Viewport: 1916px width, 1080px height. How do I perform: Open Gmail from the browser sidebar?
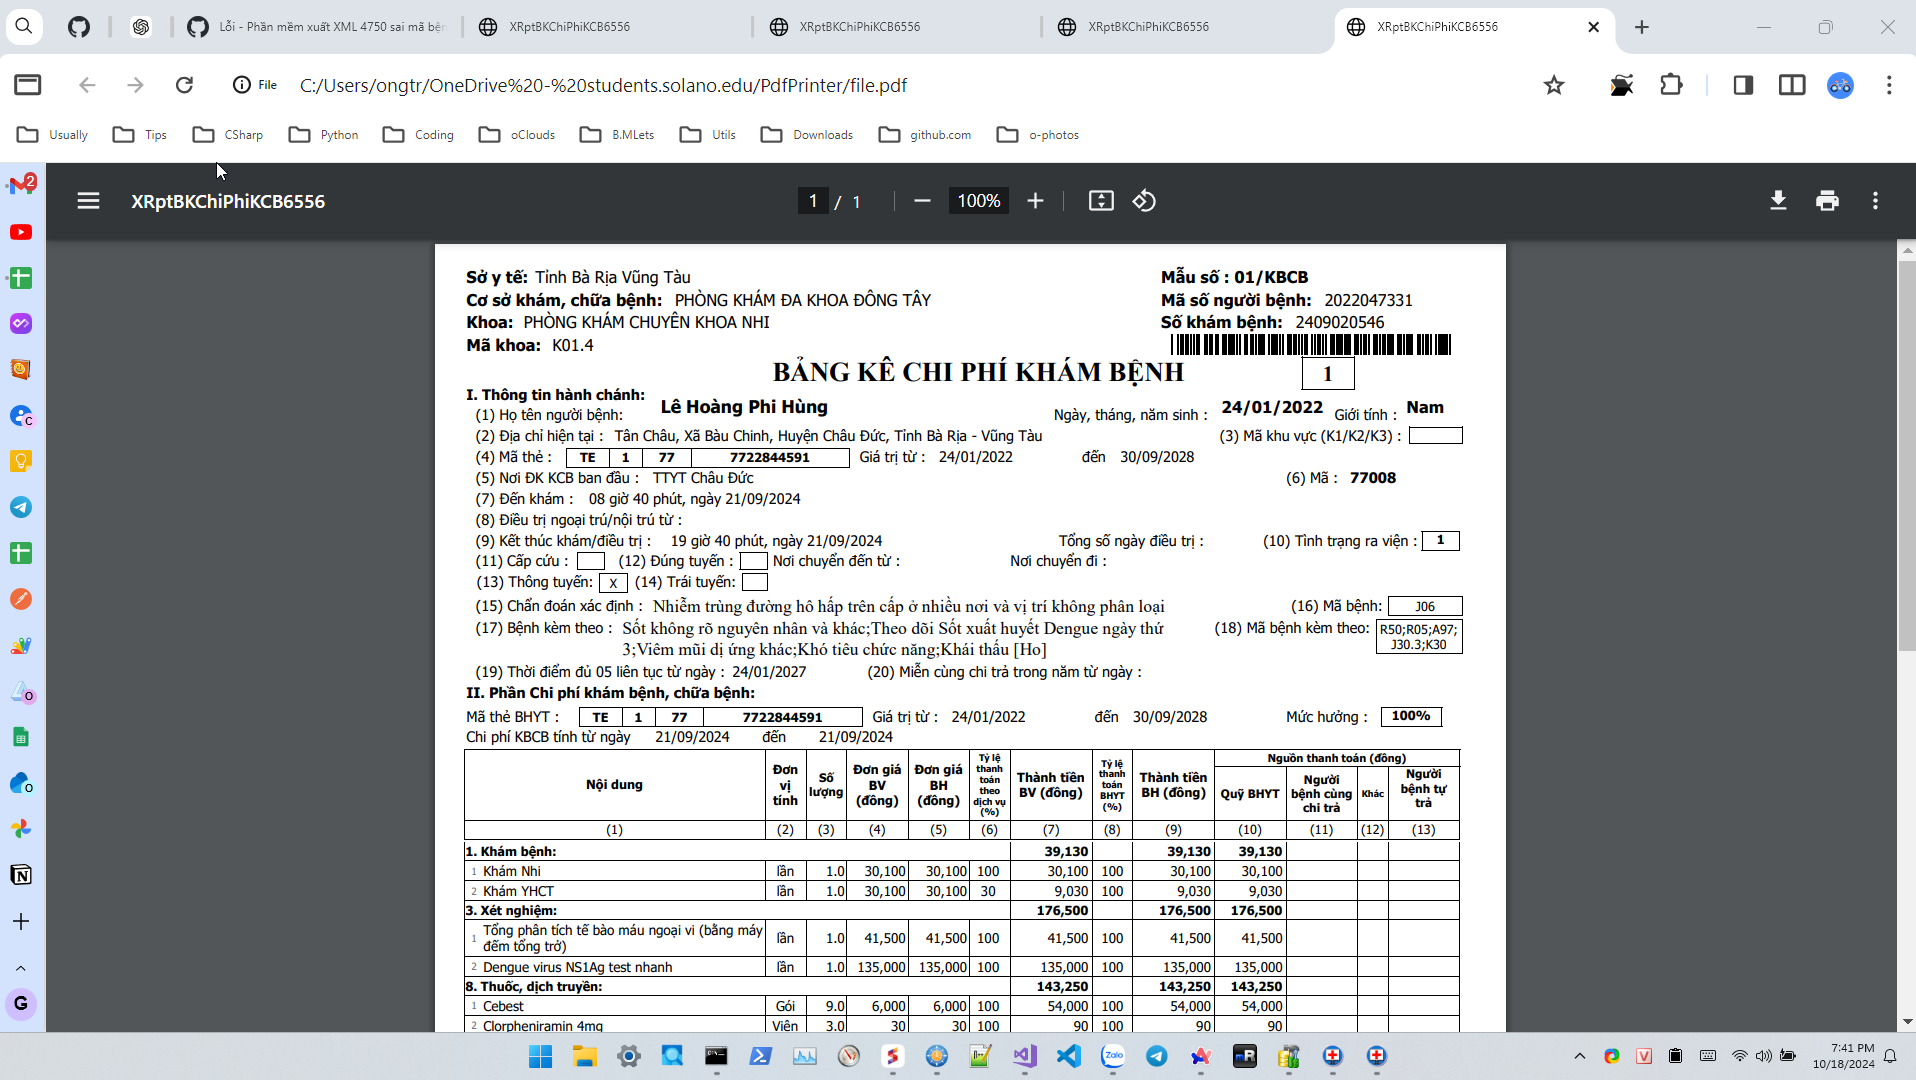21,185
